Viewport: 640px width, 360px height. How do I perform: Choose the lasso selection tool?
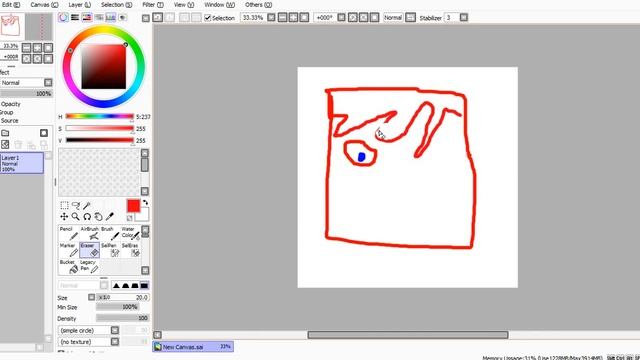pos(76,205)
